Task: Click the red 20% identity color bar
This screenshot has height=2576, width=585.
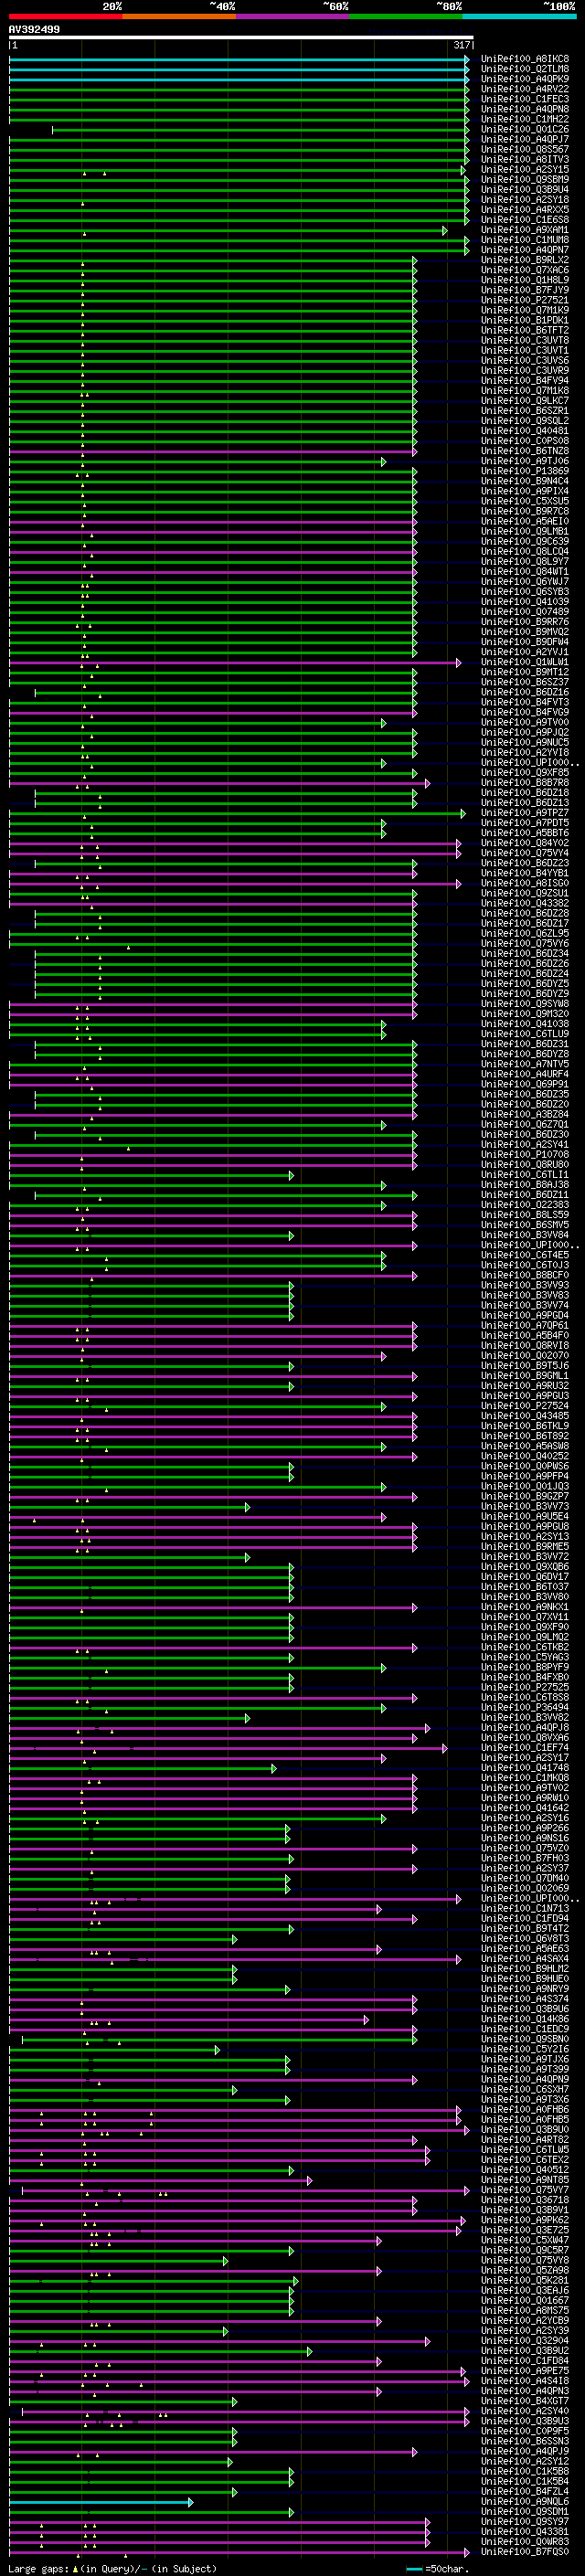Action: [x=66, y=16]
